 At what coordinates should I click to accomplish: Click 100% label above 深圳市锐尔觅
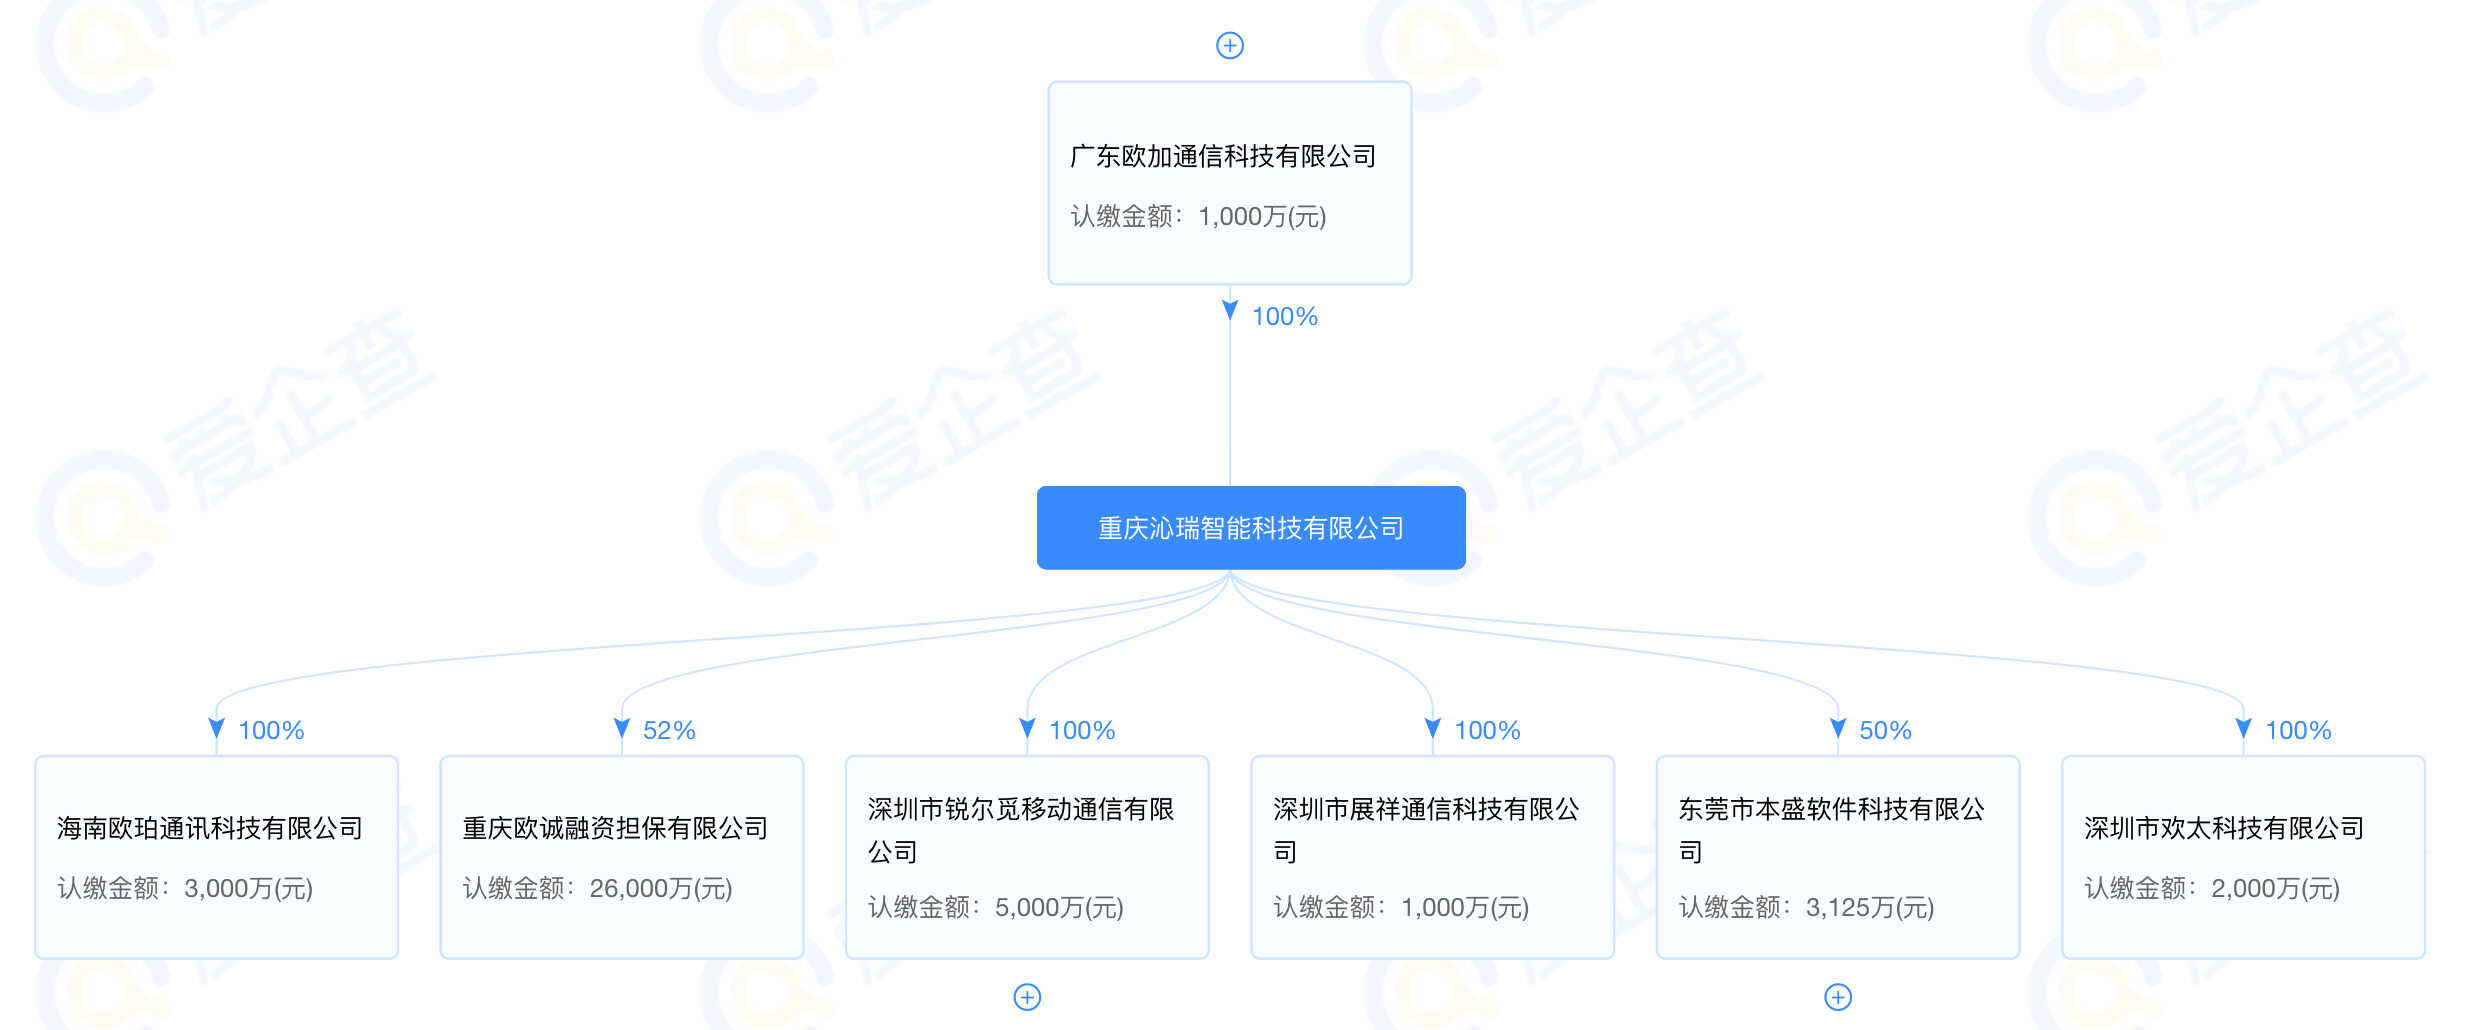[x=1082, y=731]
